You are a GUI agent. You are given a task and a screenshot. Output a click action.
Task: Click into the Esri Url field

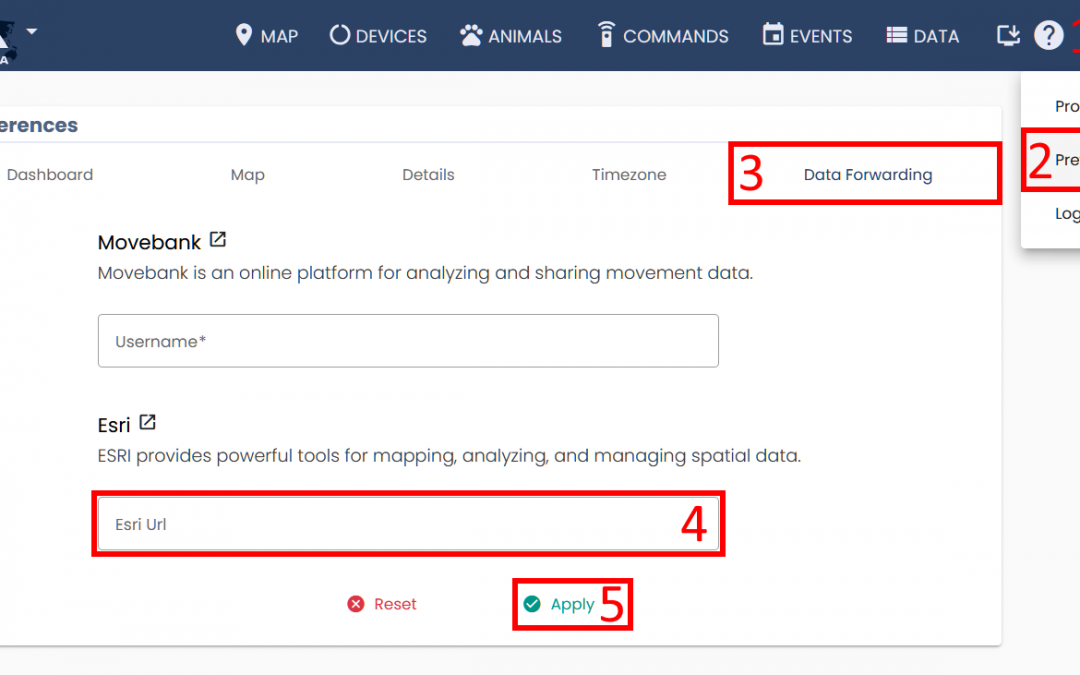(390, 524)
